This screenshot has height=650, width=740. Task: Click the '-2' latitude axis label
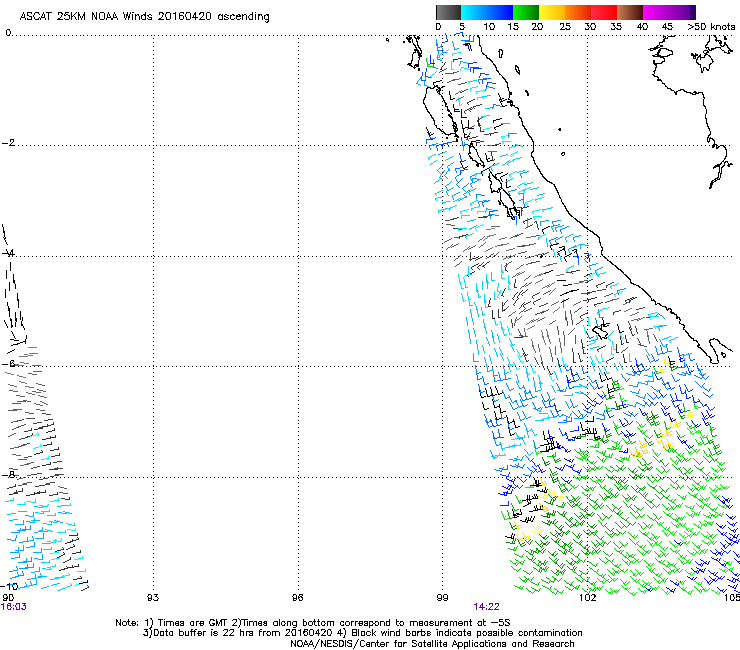coord(8,143)
